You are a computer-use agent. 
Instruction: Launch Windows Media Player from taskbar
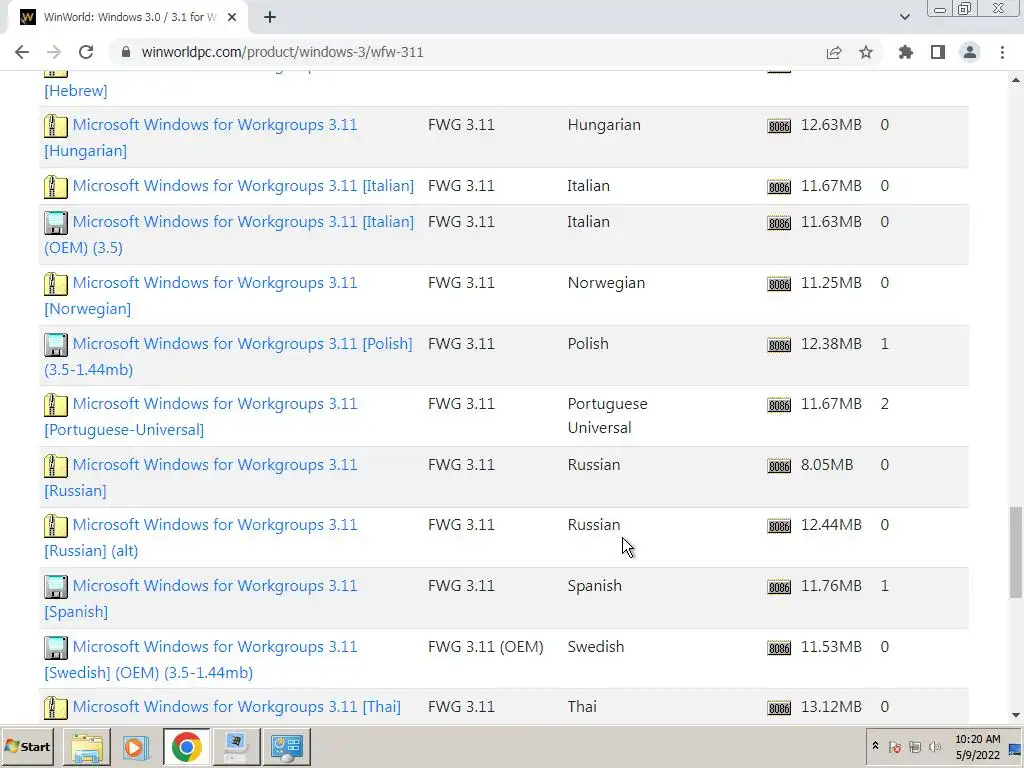tap(136, 747)
